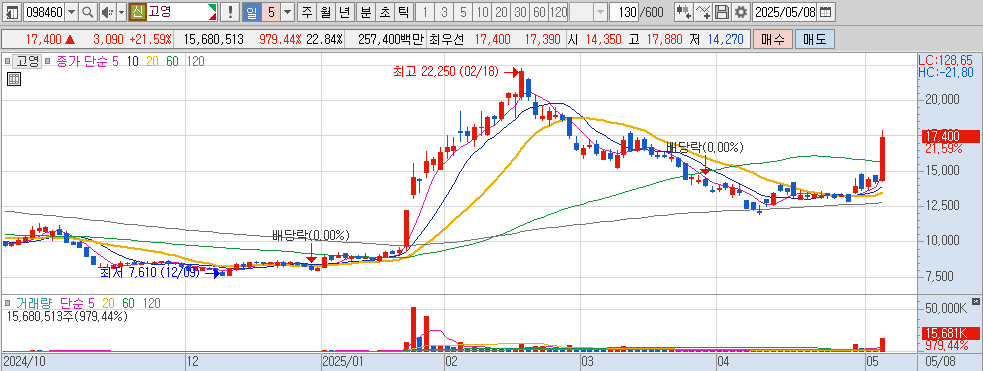
Task: Expand the period value 5 dropdown
Action: (x=288, y=11)
